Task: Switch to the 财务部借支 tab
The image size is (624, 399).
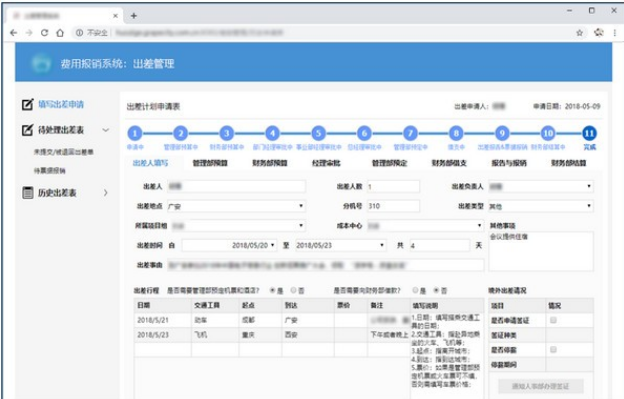Action: click(449, 163)
